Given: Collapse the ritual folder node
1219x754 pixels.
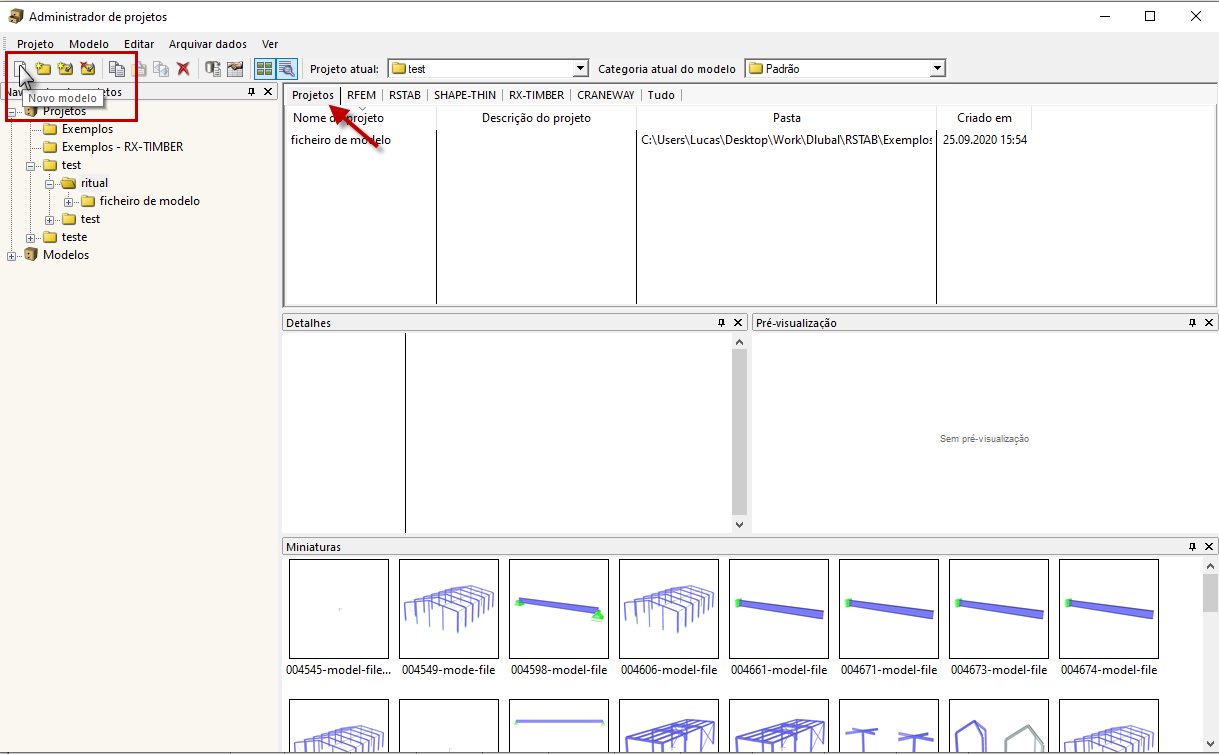Looking at the screenshot, I should point(50,183).
